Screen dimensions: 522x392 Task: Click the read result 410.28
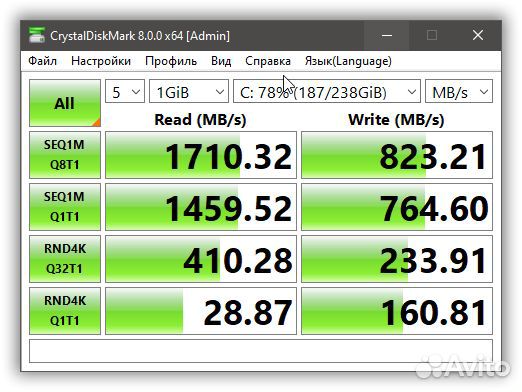[201, 259]
